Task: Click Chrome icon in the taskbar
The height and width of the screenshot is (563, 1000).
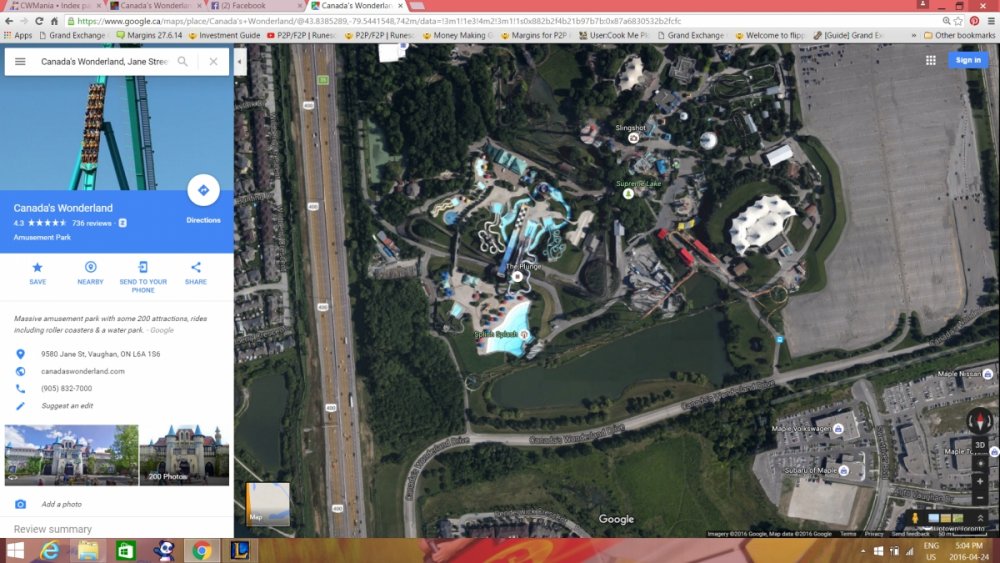Action: click(202, 550)
